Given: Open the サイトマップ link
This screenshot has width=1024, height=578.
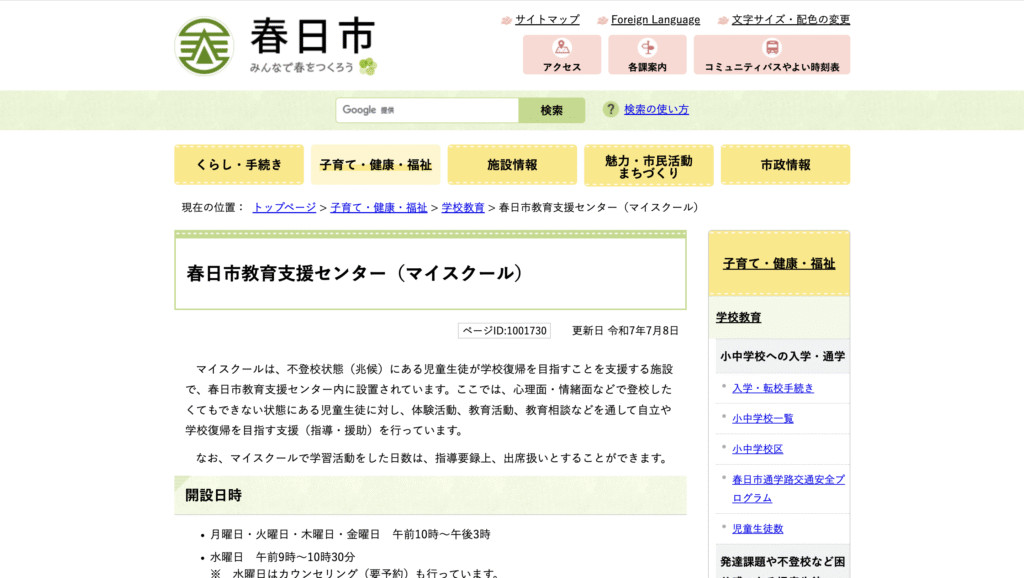Looking at the screenshot, I should [546, 20].
